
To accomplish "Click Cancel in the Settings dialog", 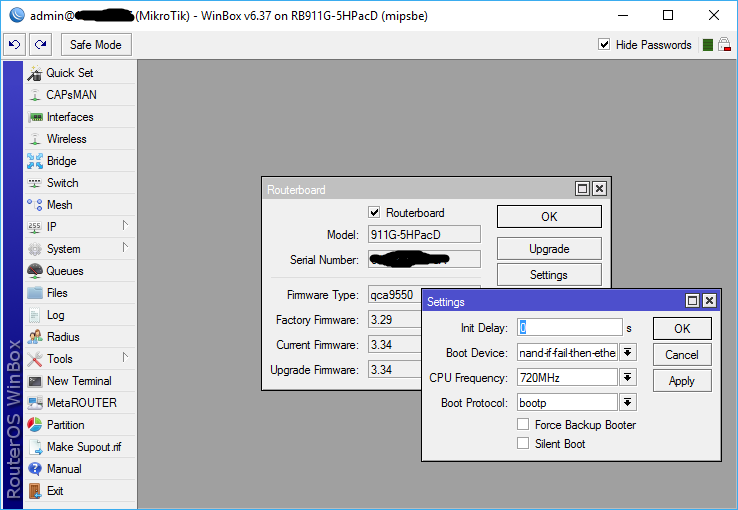I will coord(682,355).
